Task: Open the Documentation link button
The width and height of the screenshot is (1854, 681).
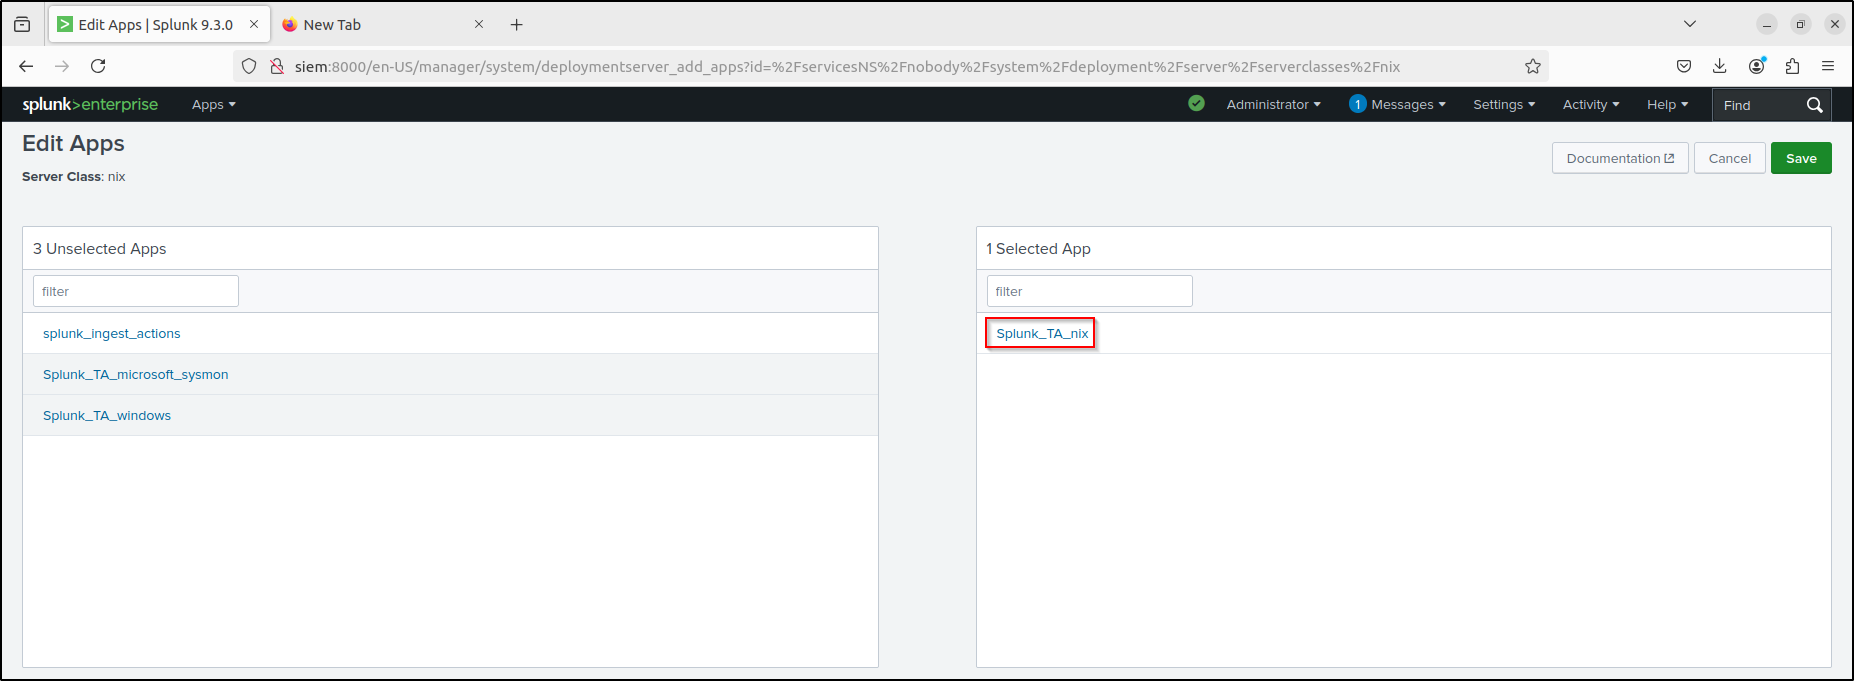Action: point(1620,158)
